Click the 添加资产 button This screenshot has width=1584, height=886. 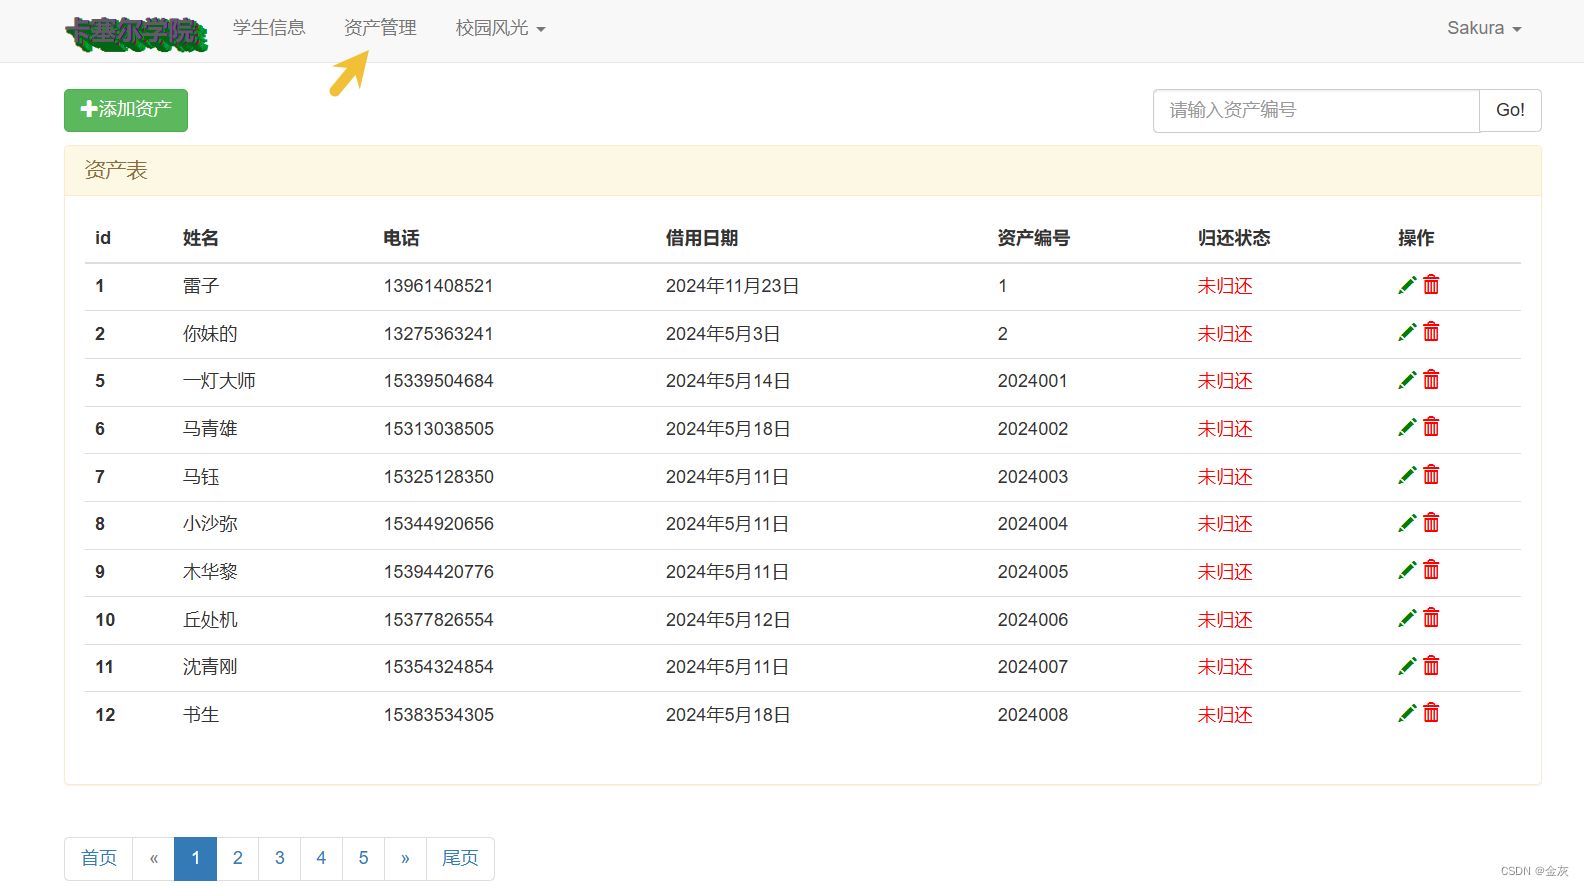pyautogui.click(x=126, y=110)
